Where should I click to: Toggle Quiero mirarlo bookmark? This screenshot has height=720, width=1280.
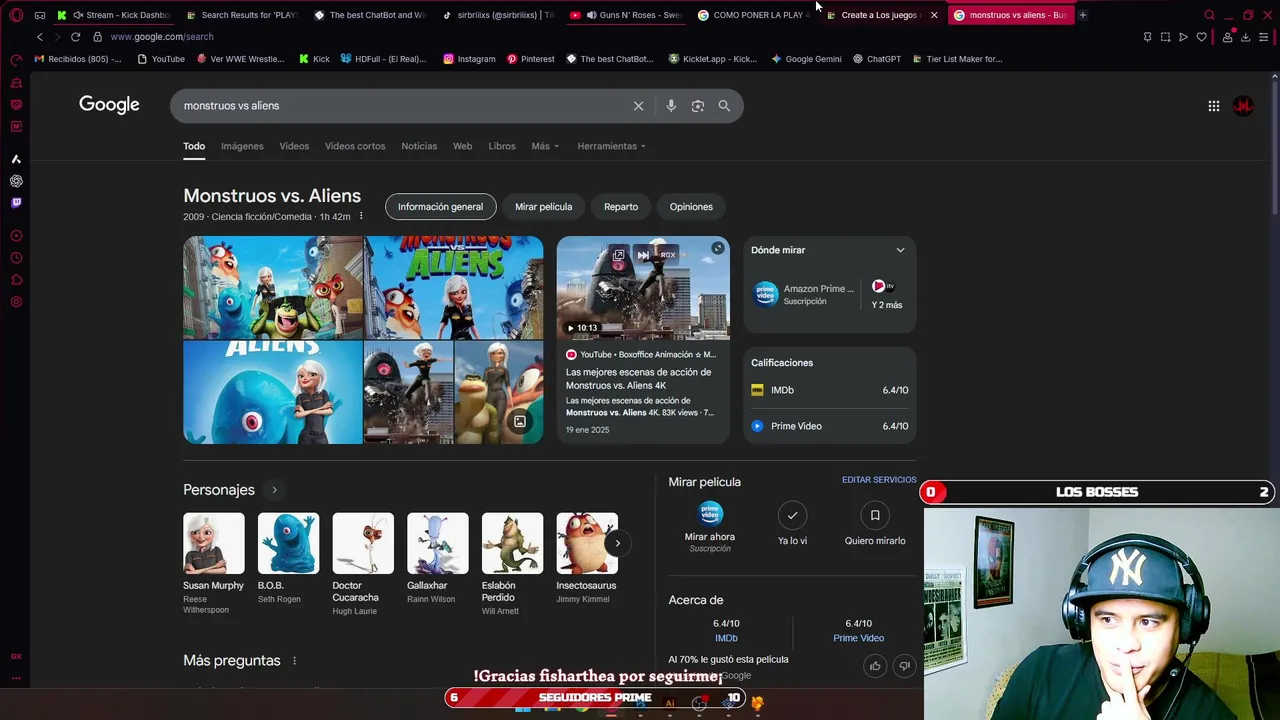[875, 515]
